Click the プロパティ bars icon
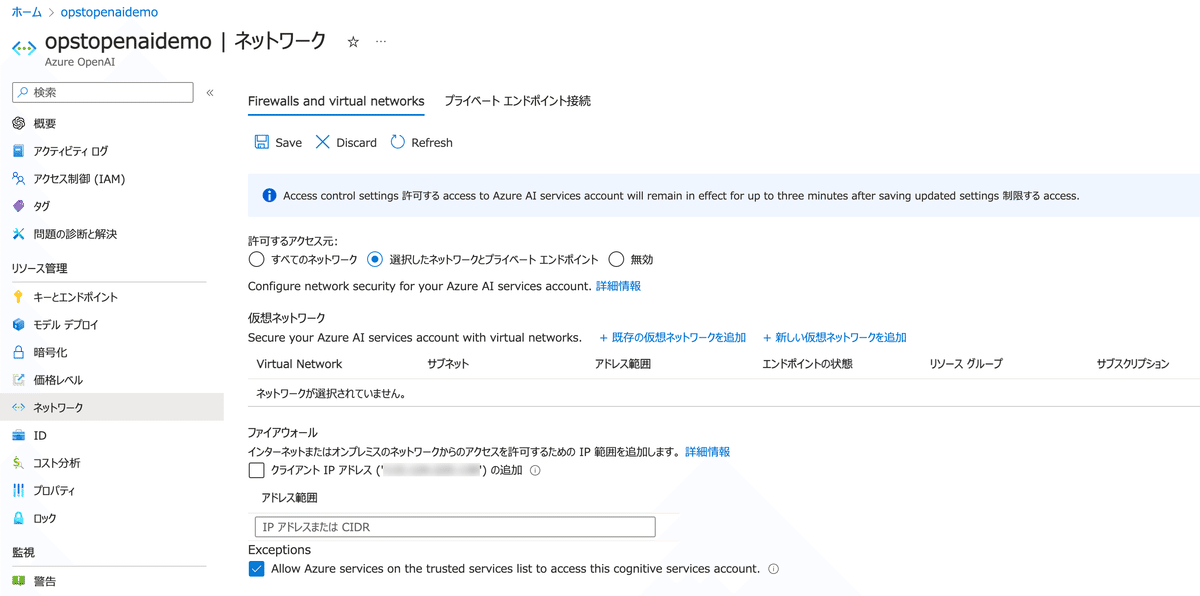Viewport: 1200px width, 596px height. tap(18, 491)
